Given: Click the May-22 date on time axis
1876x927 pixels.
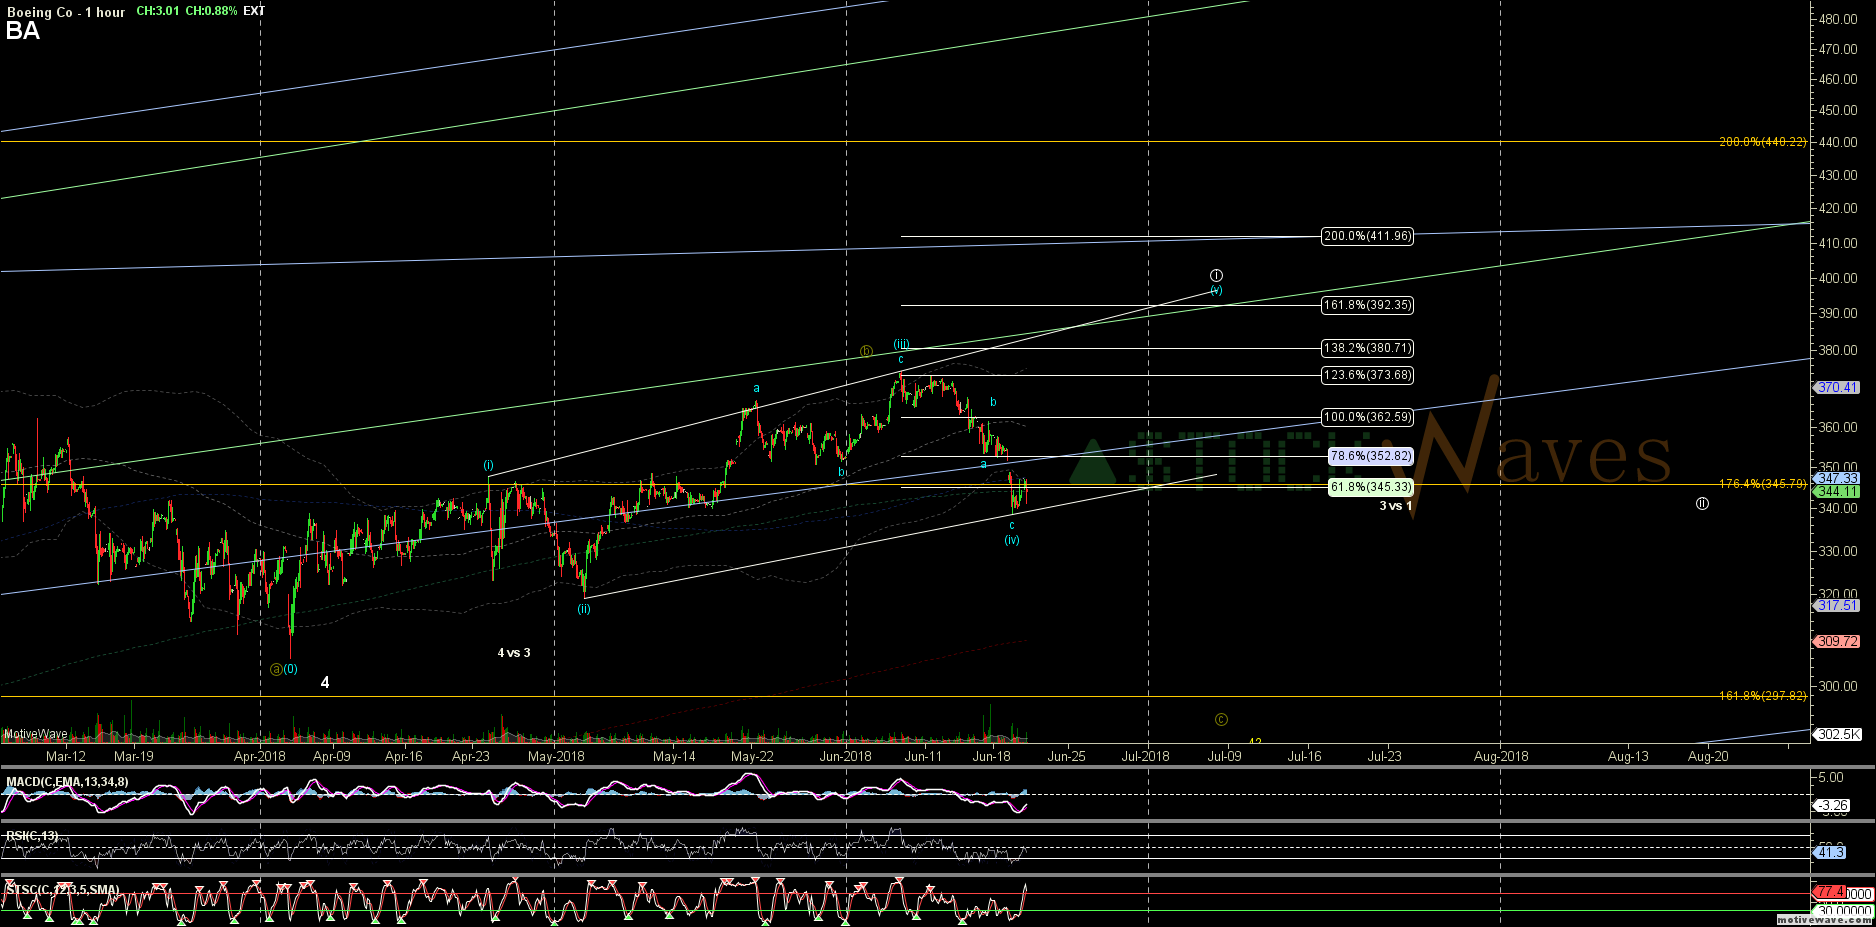Looking at the screenshot, I should tap(752, 756).
